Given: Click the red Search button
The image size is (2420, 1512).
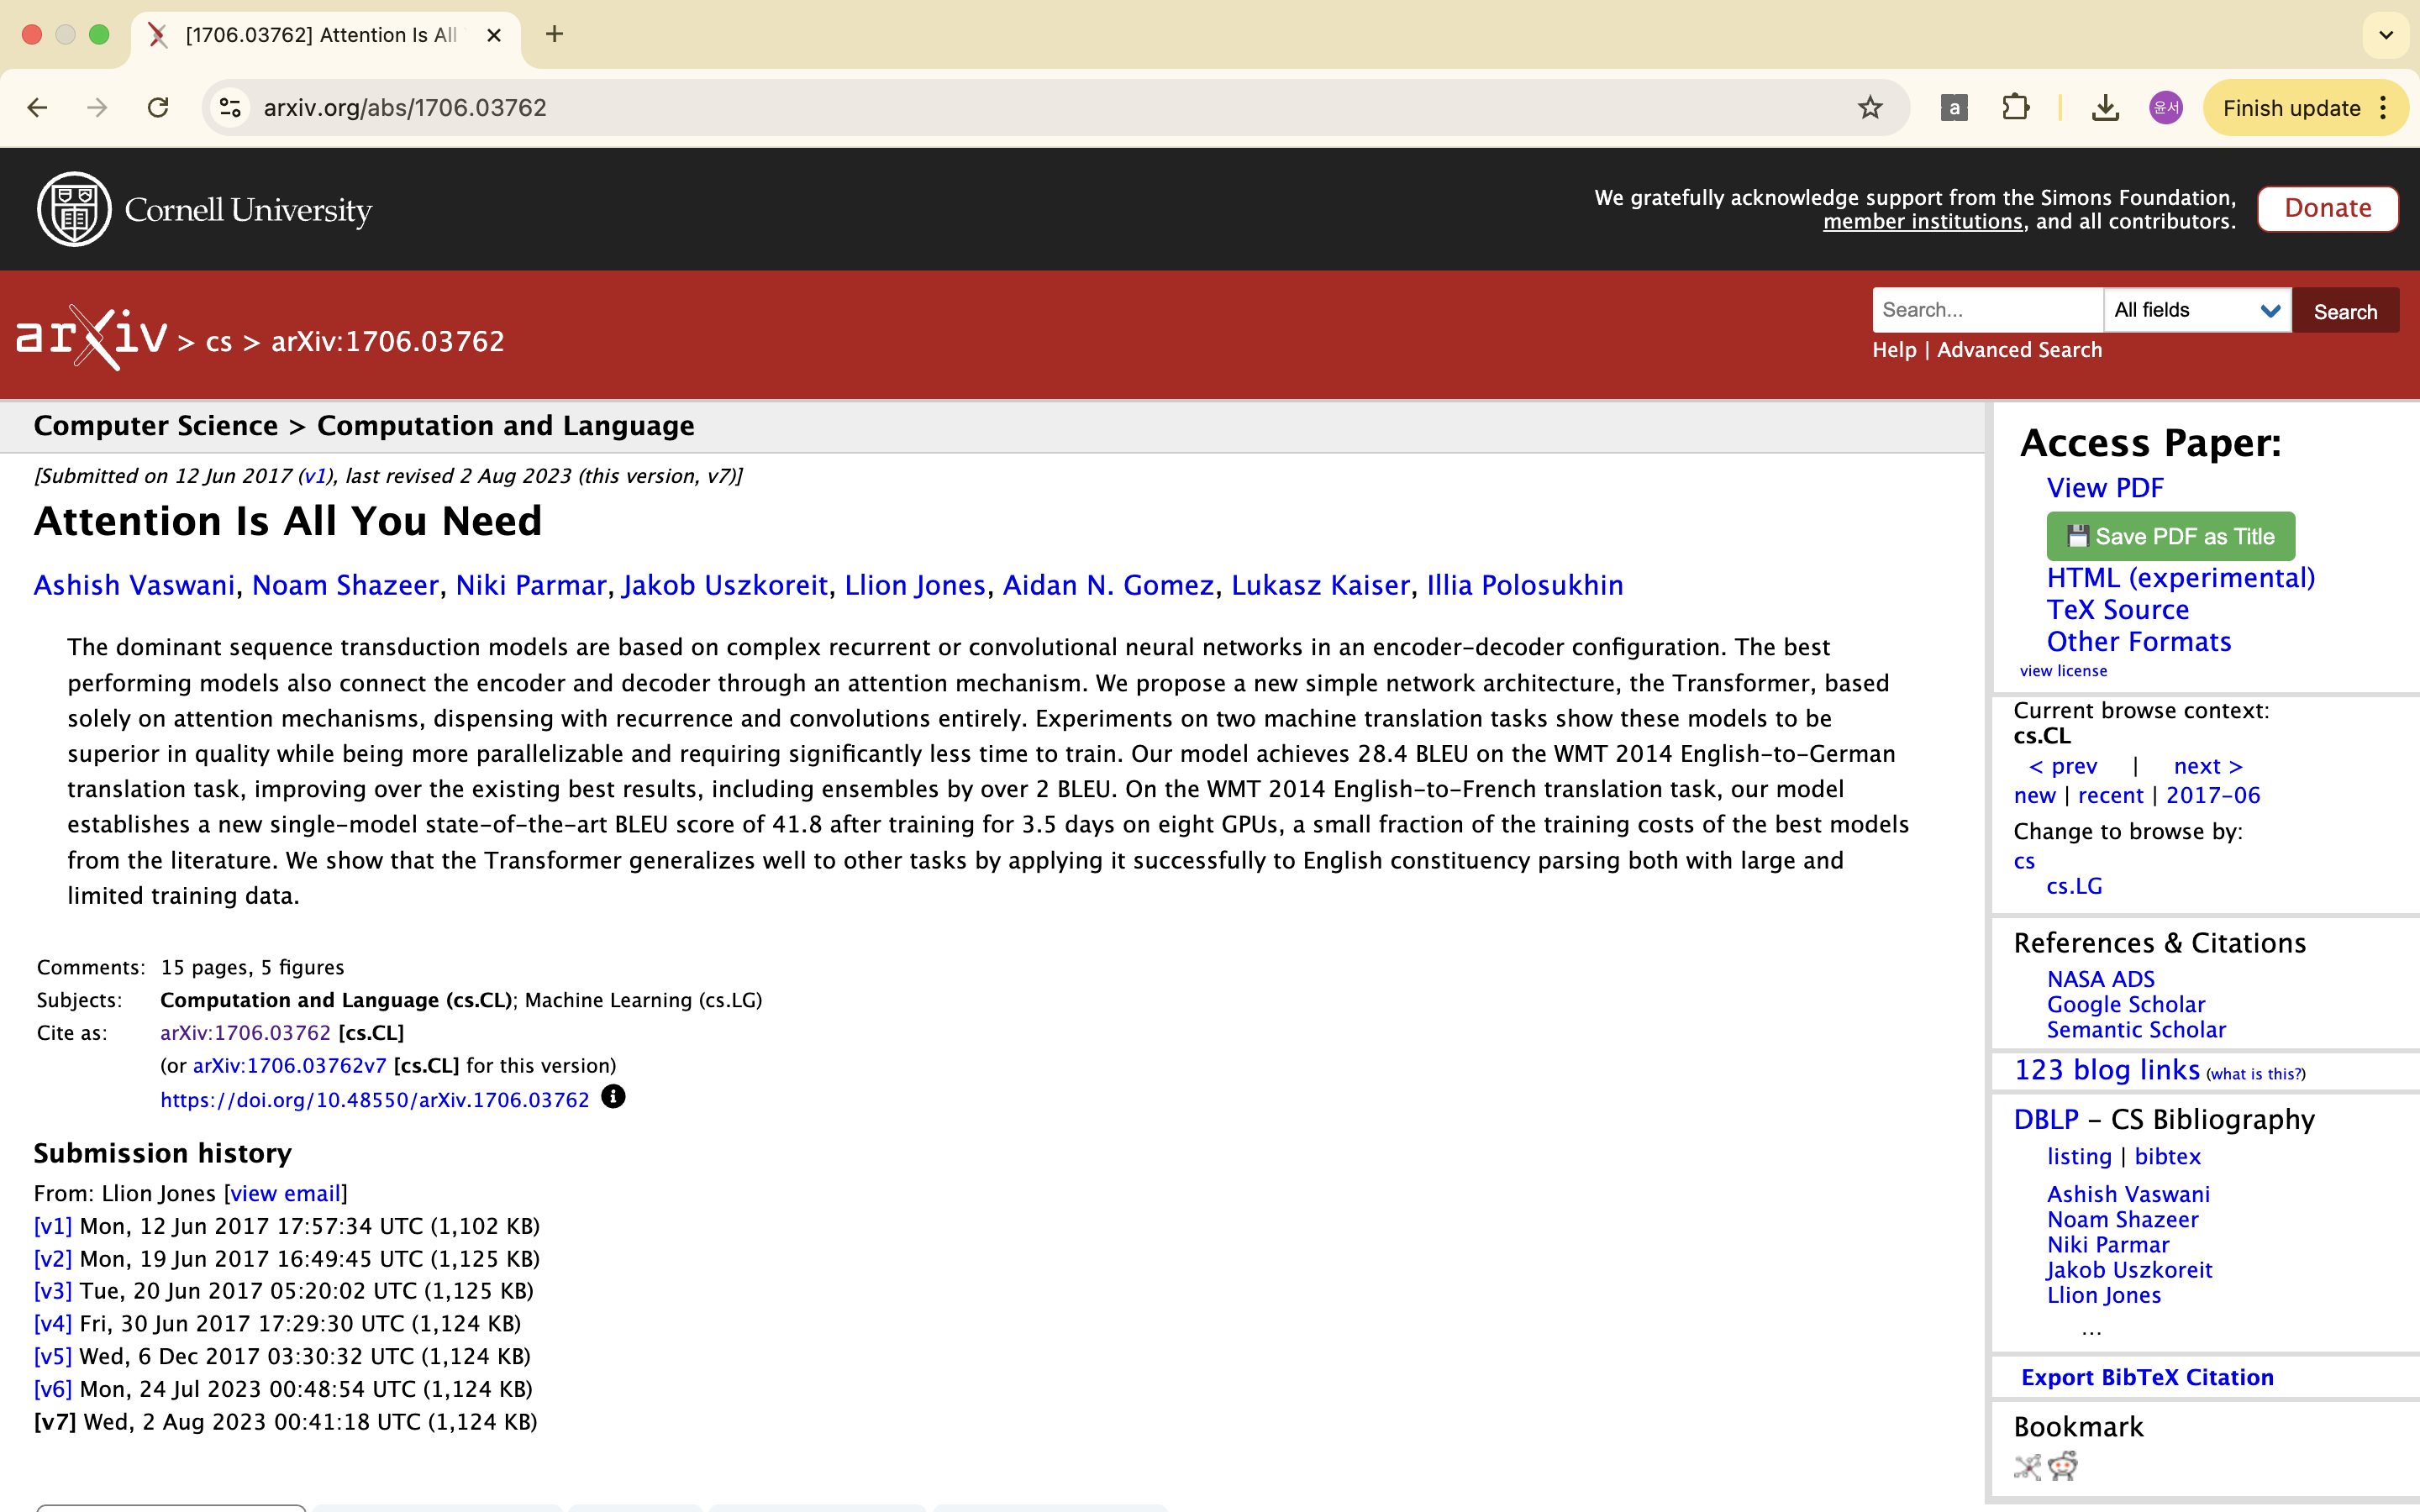Looking at the screenshot, I should pos(2345,311).
